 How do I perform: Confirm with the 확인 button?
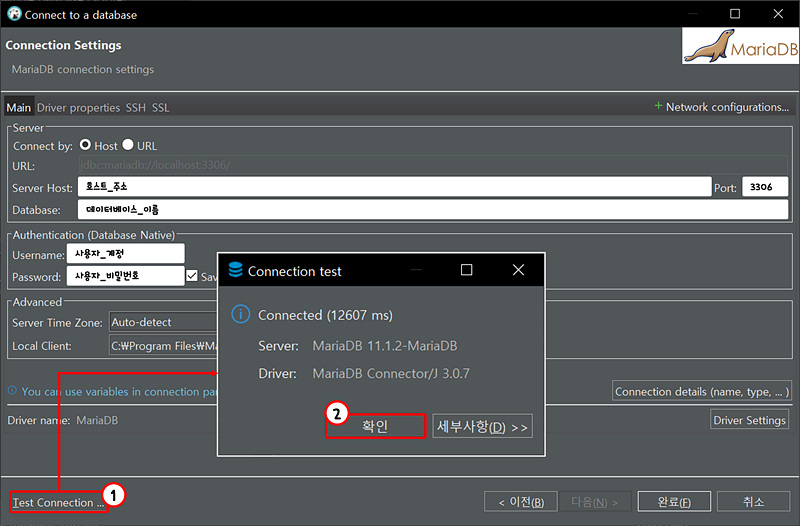(x=375, y=426)
